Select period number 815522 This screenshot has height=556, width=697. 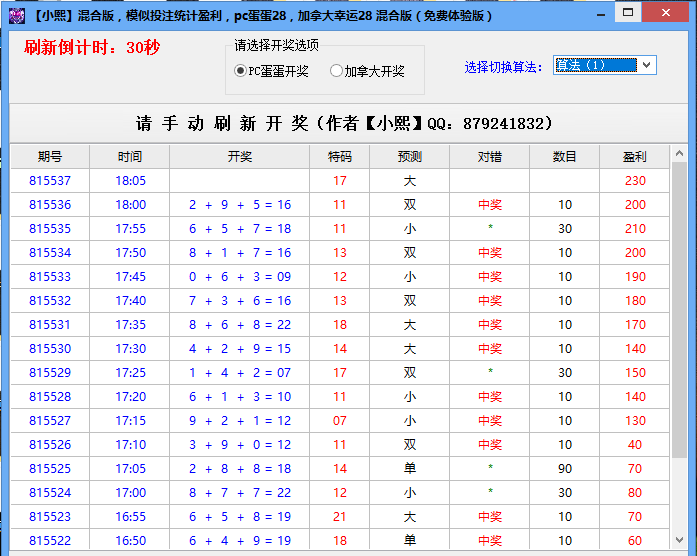[50, 541]
